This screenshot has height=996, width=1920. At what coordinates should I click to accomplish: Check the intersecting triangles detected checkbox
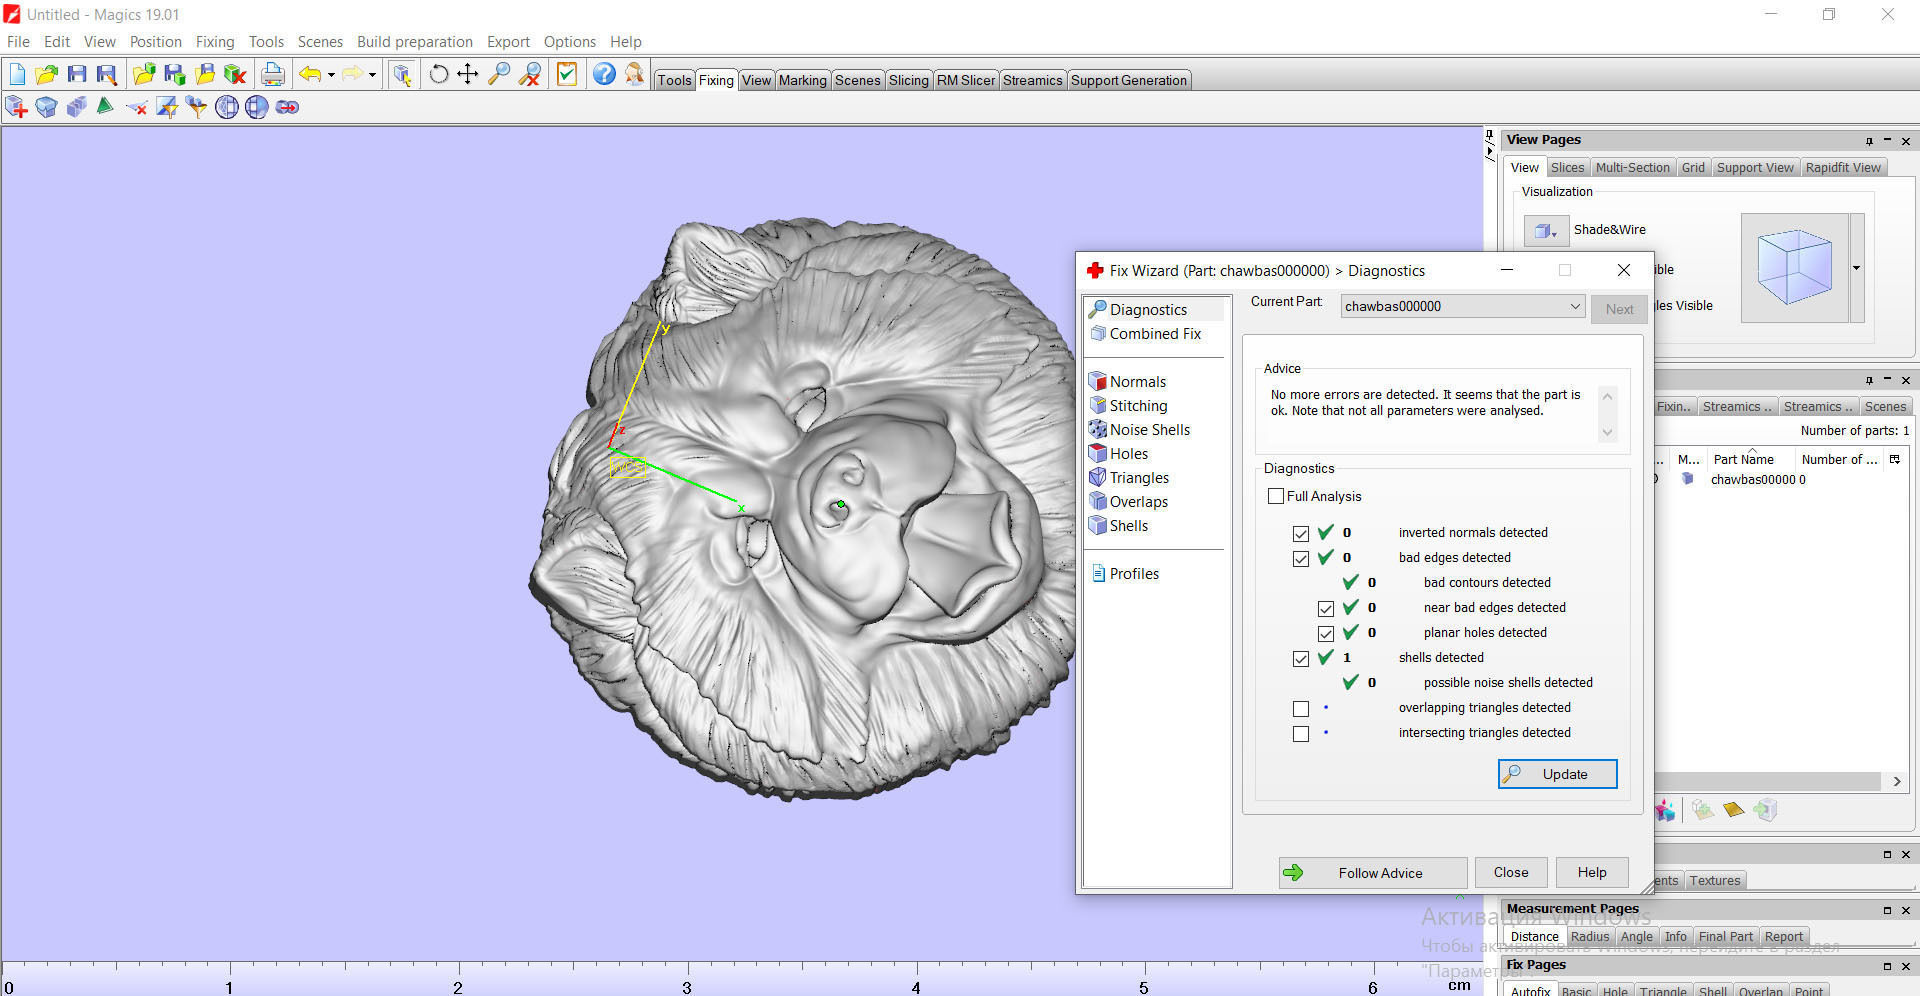click(1300, 733)
